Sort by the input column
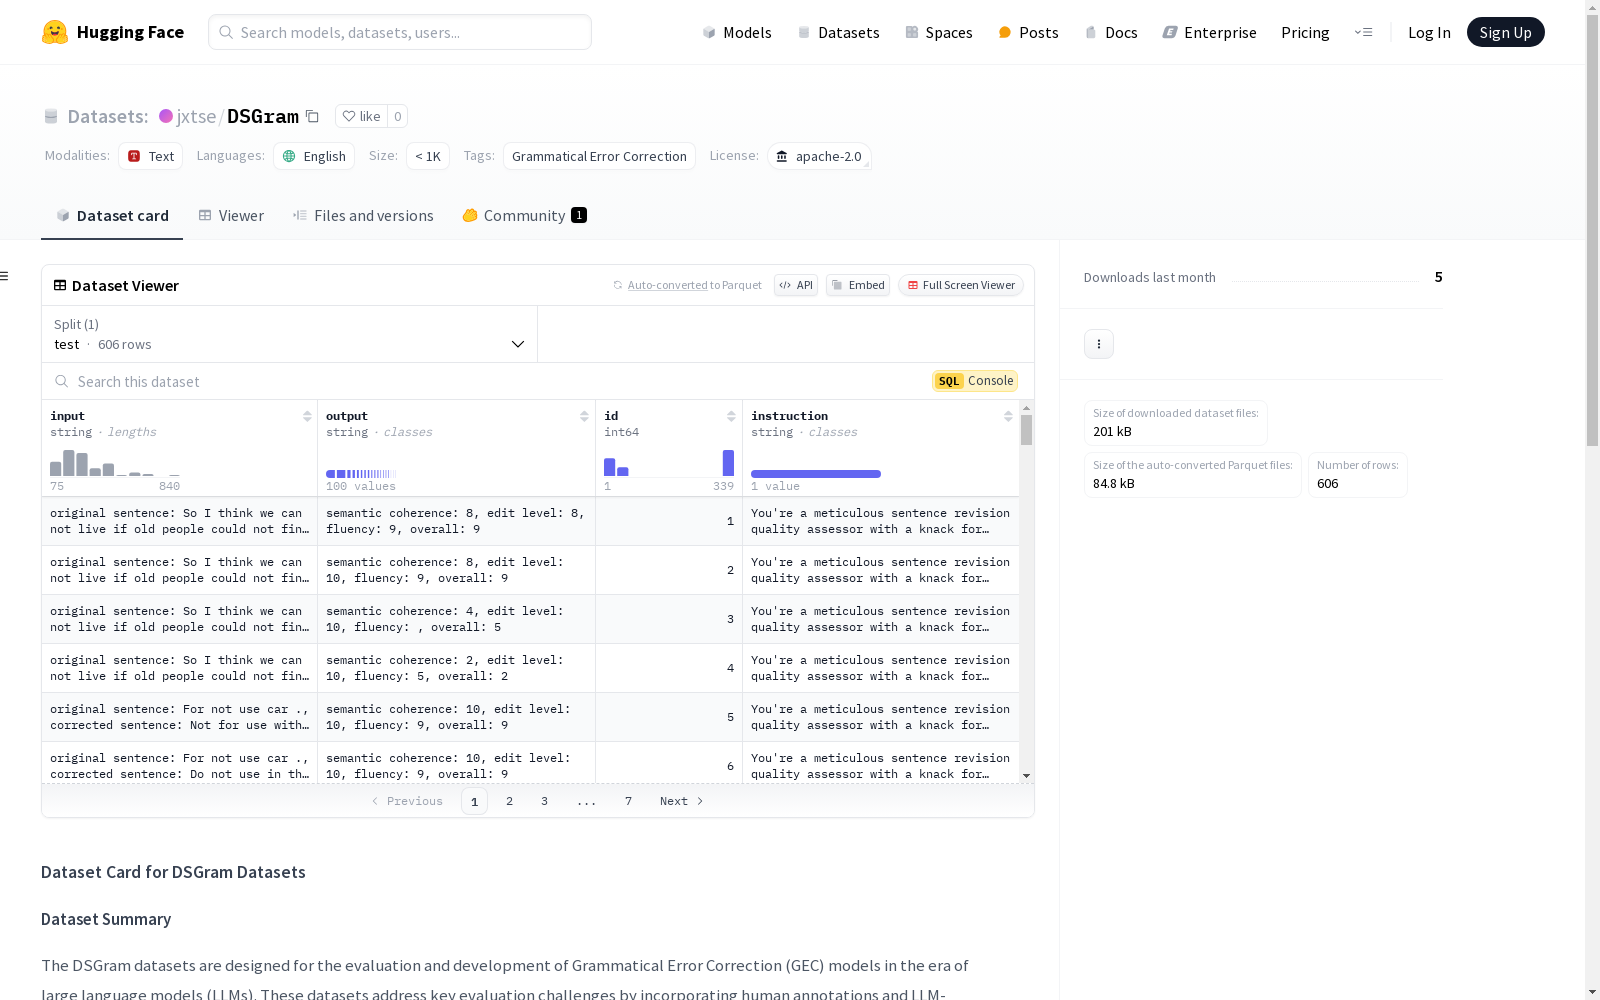The height and width of the screenshot is (1000, 1600). 307,416
